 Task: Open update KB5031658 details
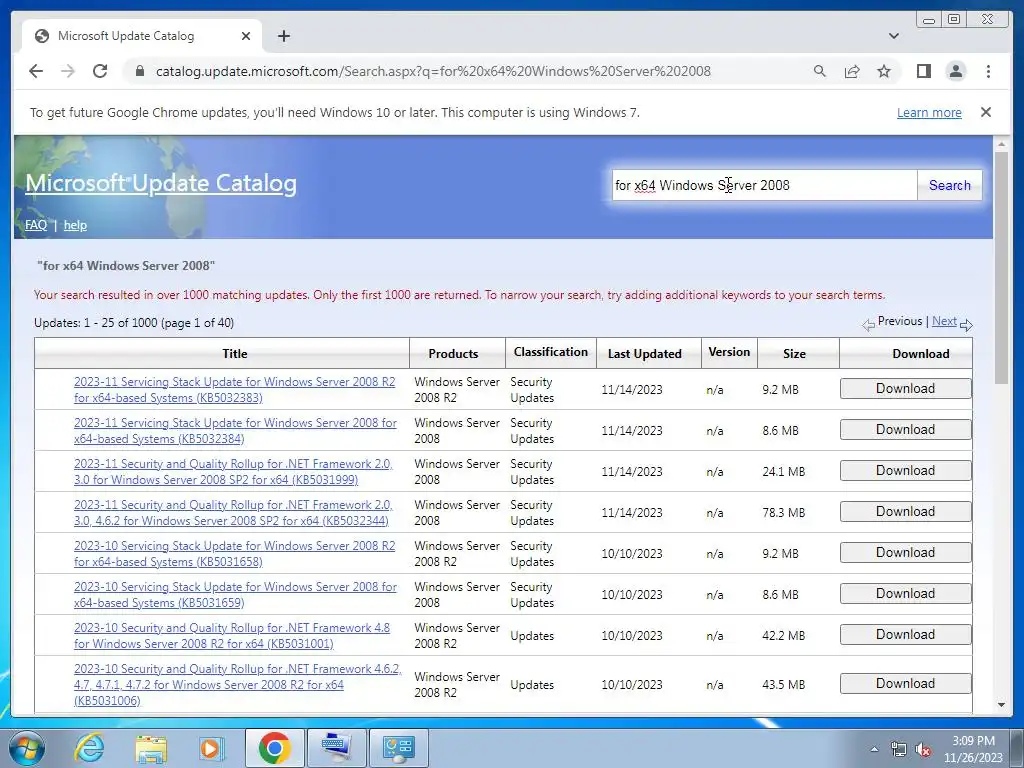(234, 554)
